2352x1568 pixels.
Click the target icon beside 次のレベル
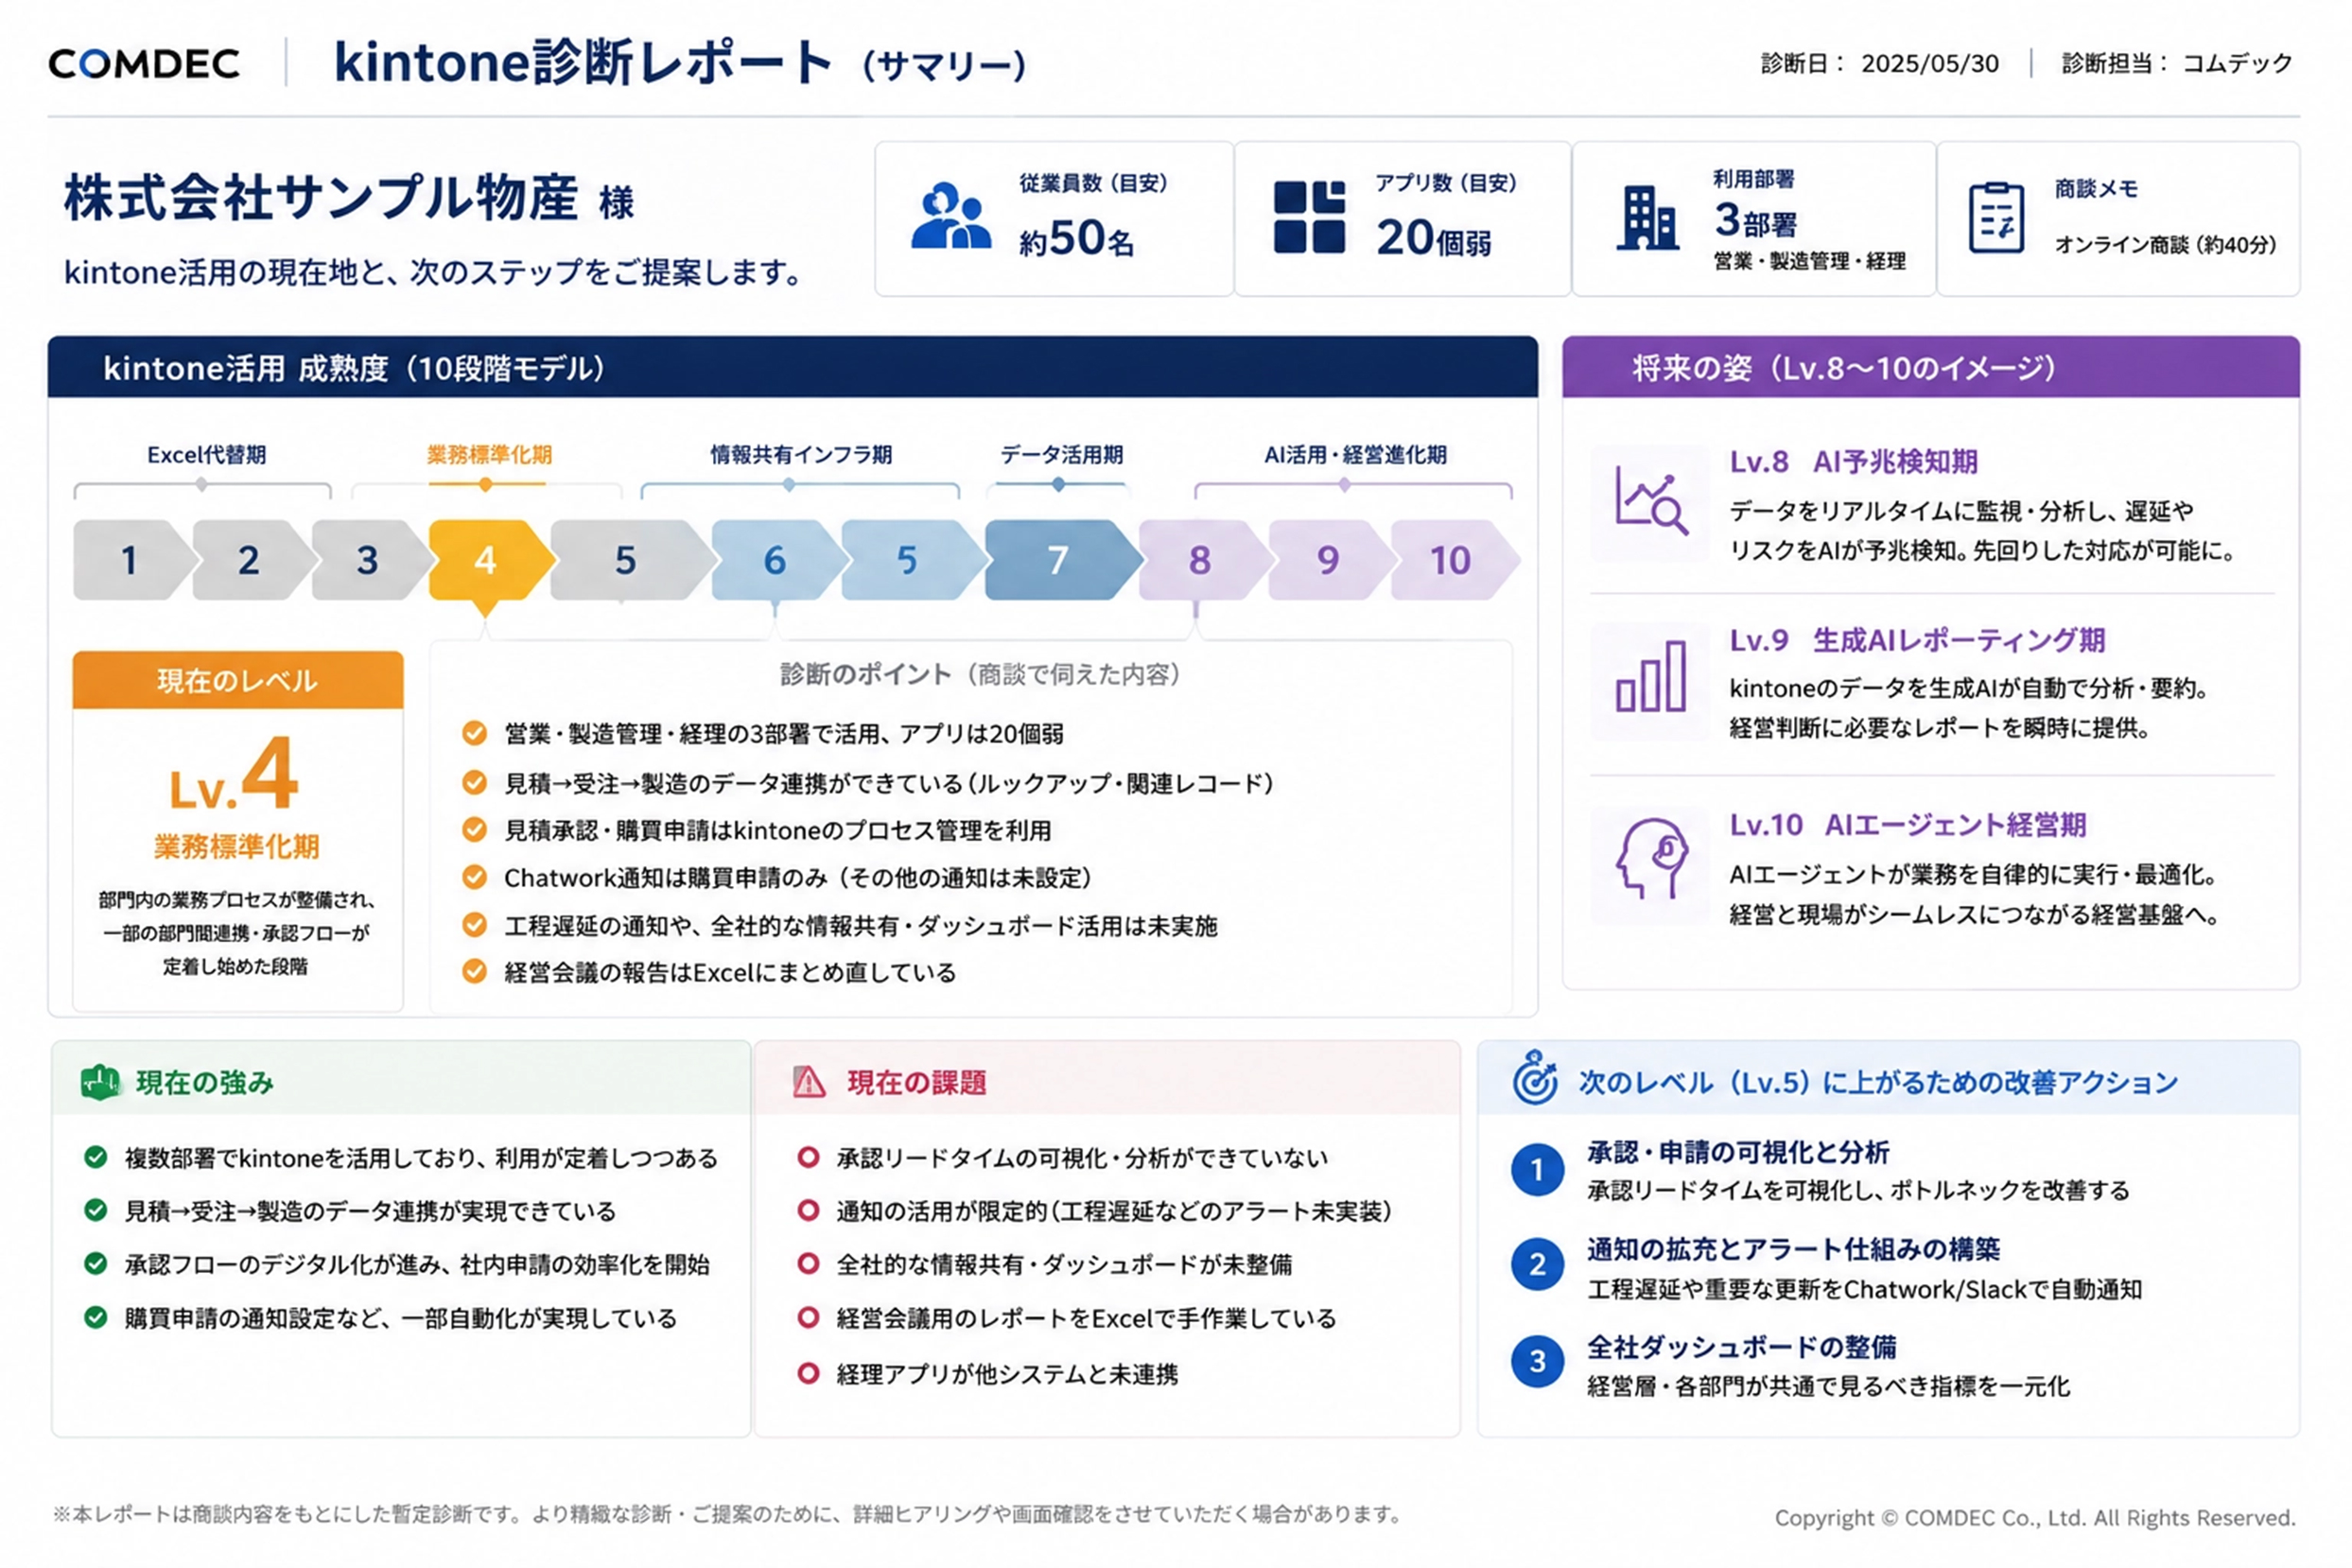(1535, 1078)
